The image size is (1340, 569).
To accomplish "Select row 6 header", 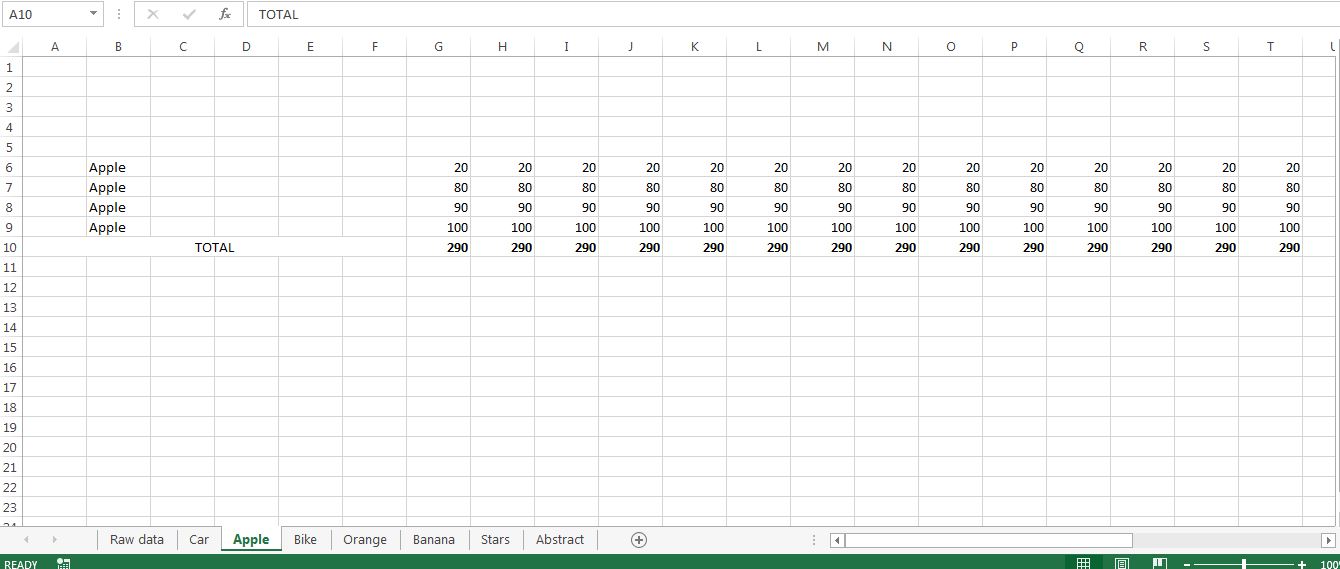I will point(11,167).
